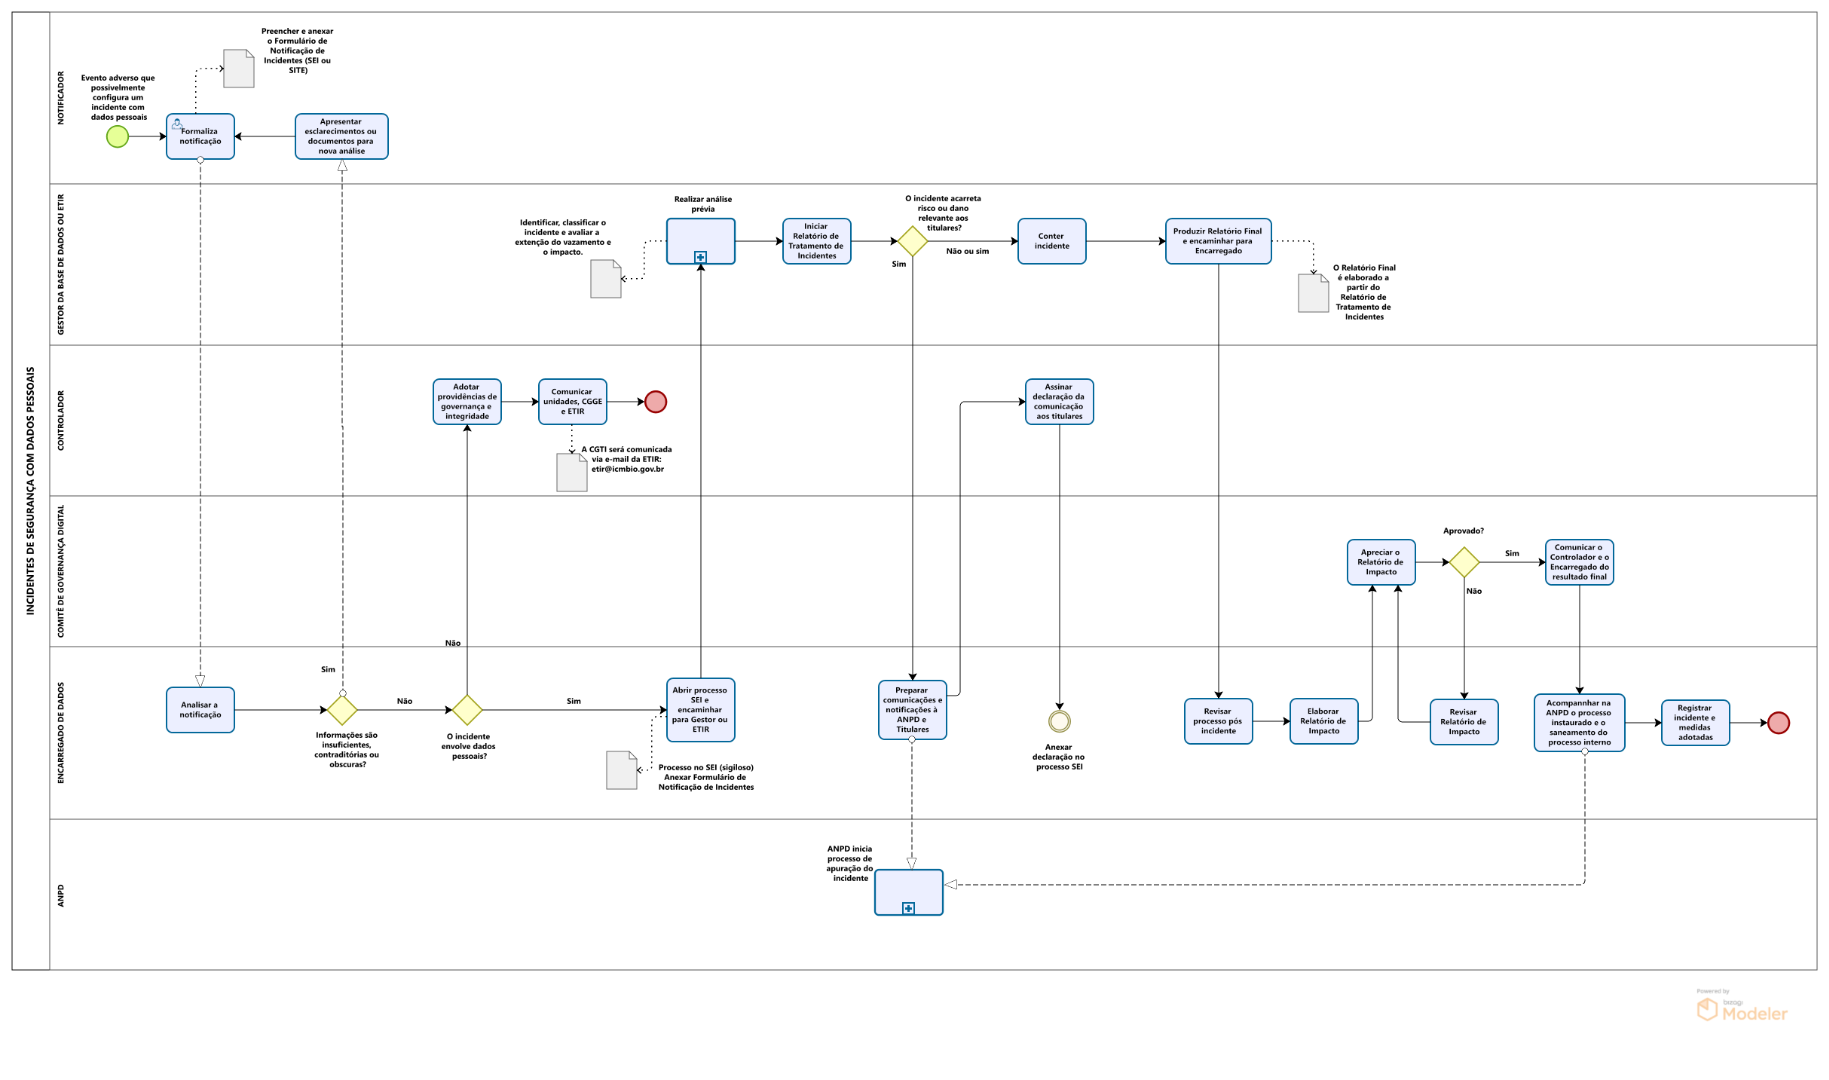Select the document icon for Processo no SEI (sigiloso)
1829x1080 pixels.
click(x=622, y=770)
